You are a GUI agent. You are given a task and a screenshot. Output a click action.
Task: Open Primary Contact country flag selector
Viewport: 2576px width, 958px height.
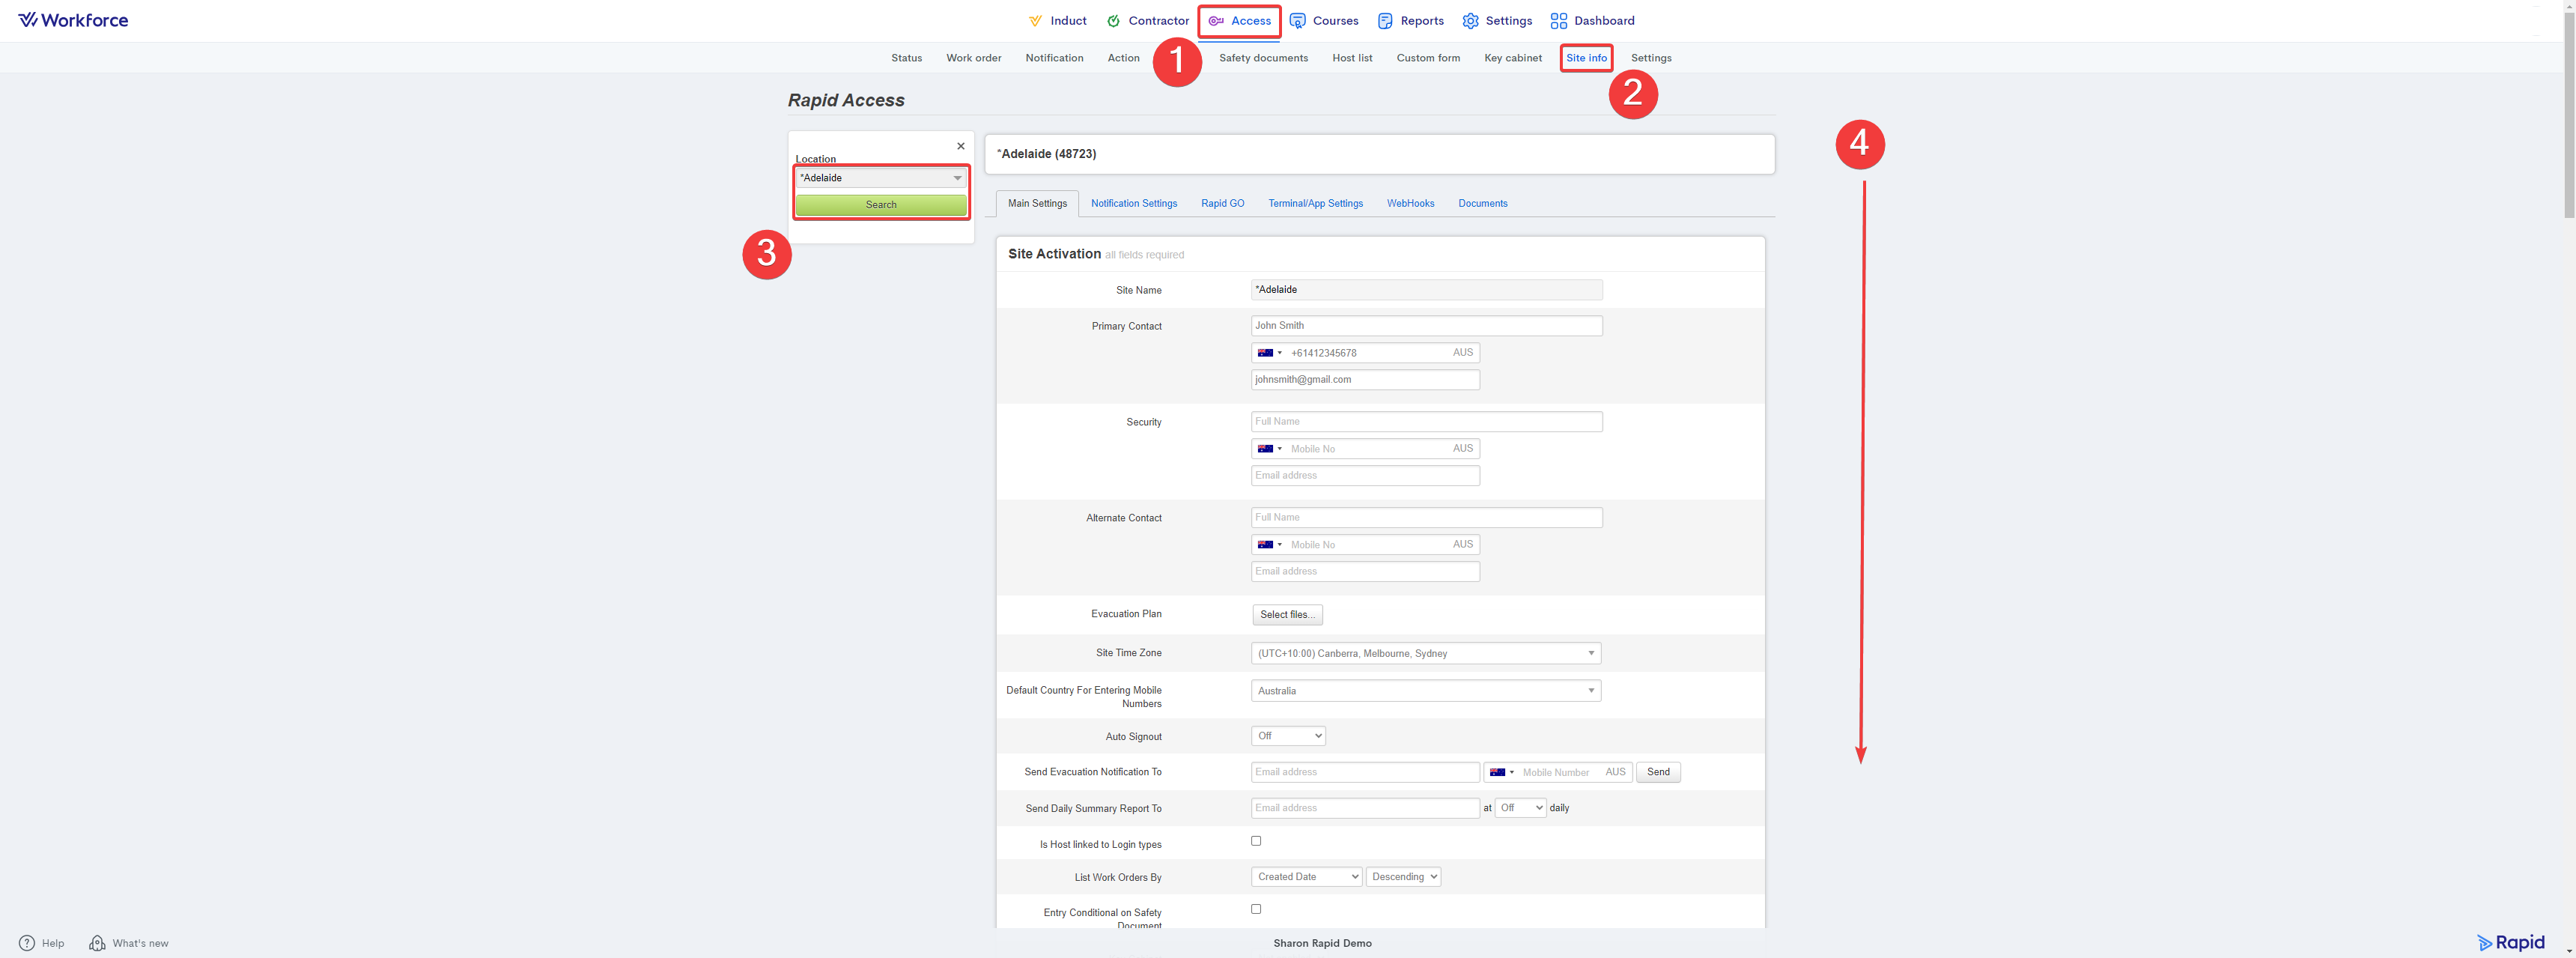pos(1269,353)
